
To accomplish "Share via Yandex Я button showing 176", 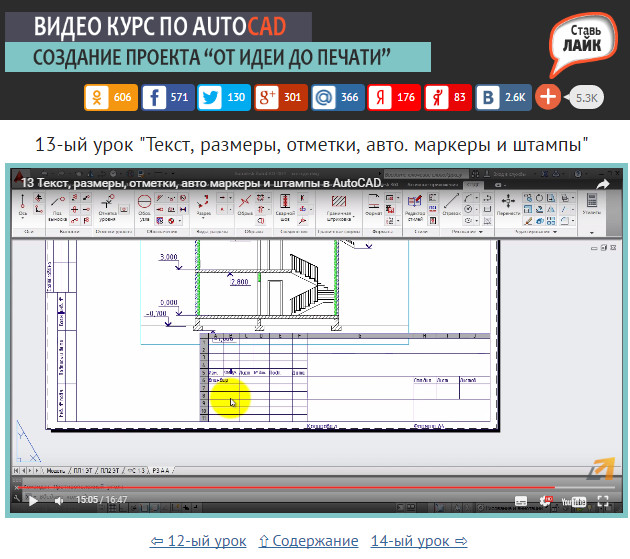I will click(x=394, y=97).
